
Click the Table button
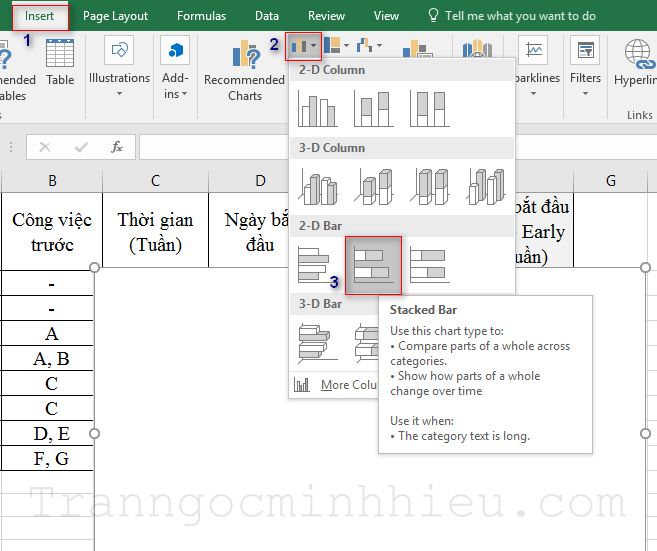(x=60, y=66)
